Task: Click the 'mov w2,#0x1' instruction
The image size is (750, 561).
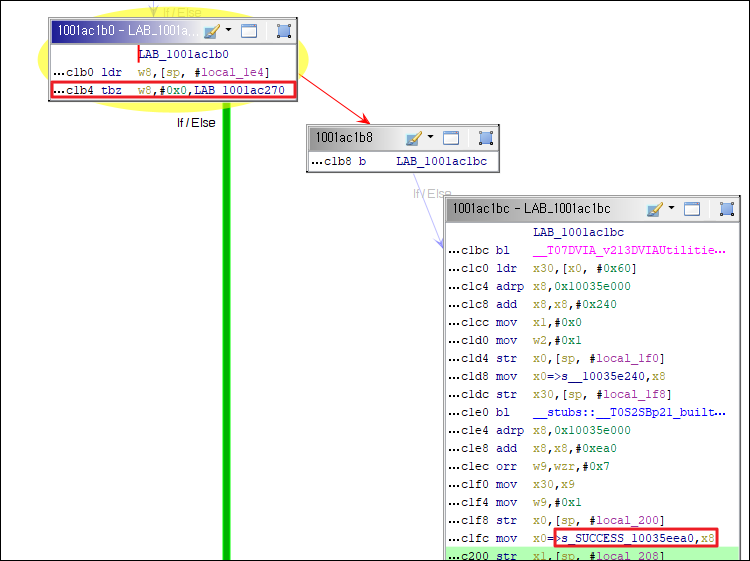Action: tap(515, 341)
